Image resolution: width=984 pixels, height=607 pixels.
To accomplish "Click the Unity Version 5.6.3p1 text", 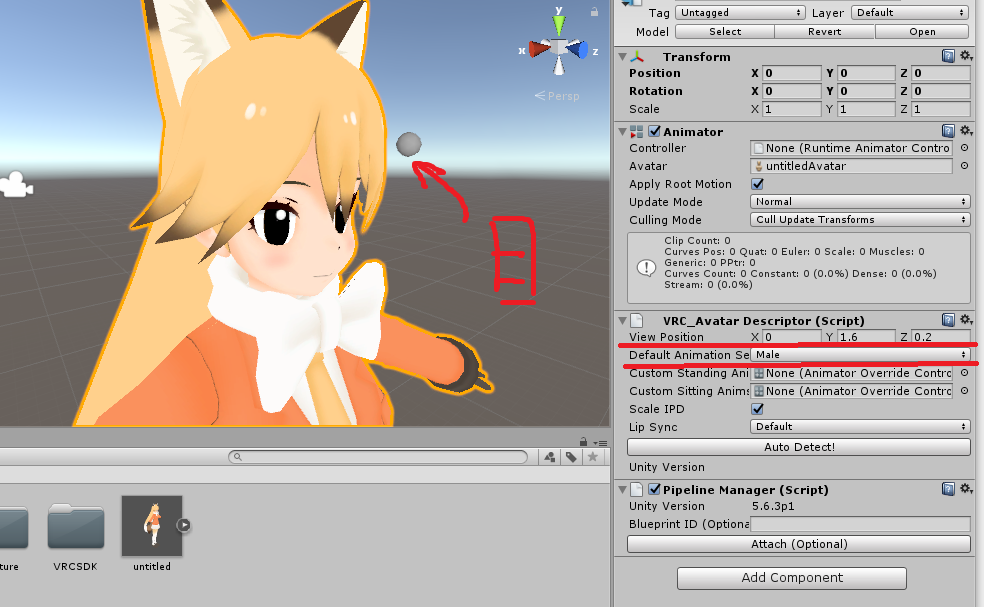I will click(x=773, y=506).
